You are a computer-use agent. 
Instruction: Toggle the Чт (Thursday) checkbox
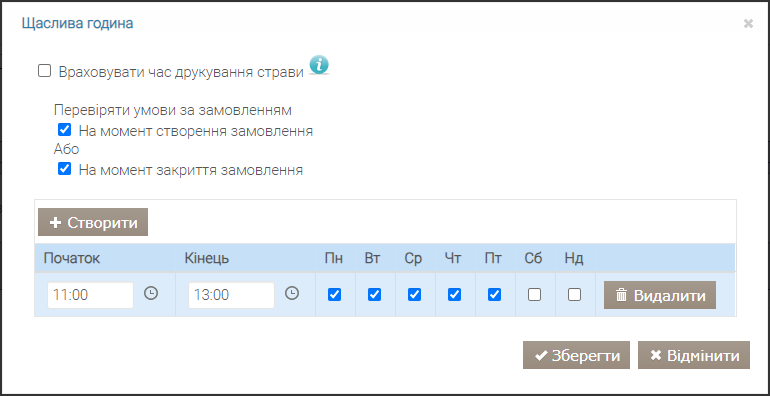454,294
